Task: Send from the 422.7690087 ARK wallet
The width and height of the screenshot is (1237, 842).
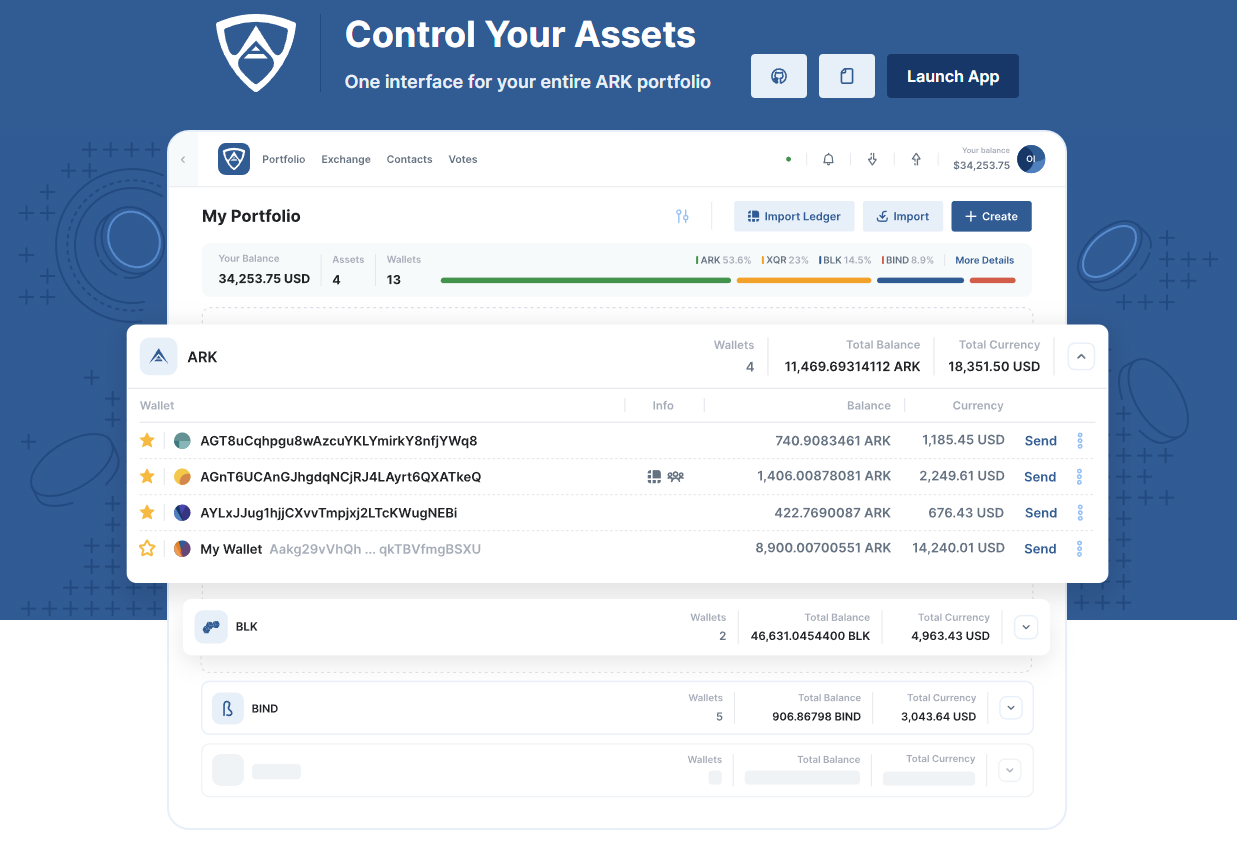Action: pyautogui.click(x=1040, y=513)
